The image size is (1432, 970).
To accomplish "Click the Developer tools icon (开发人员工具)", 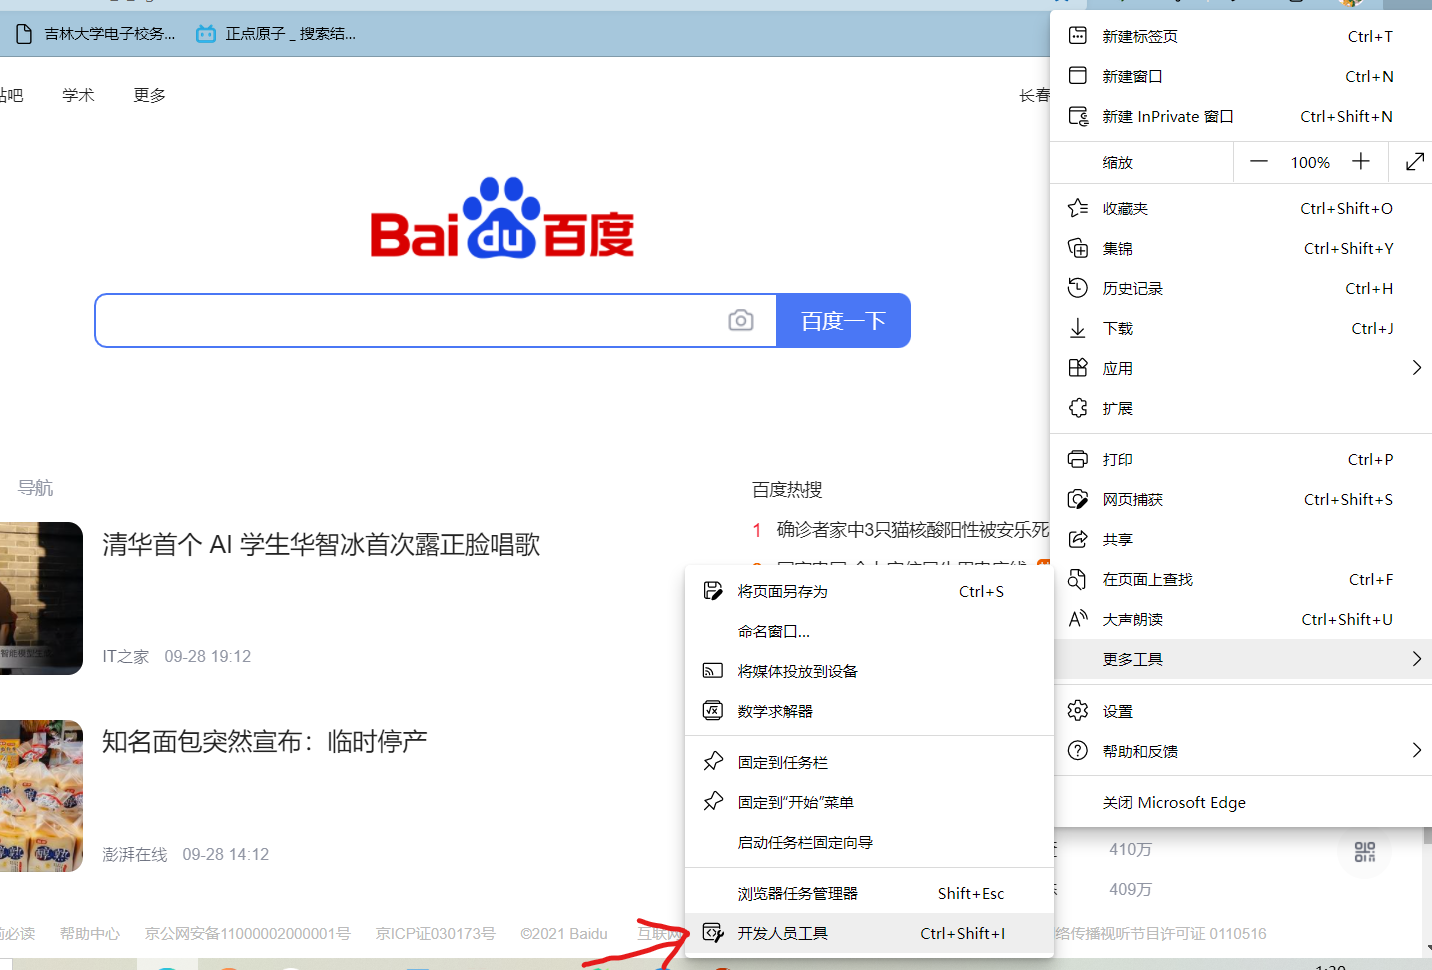I will pyautogui.click(x=713, y=933).
